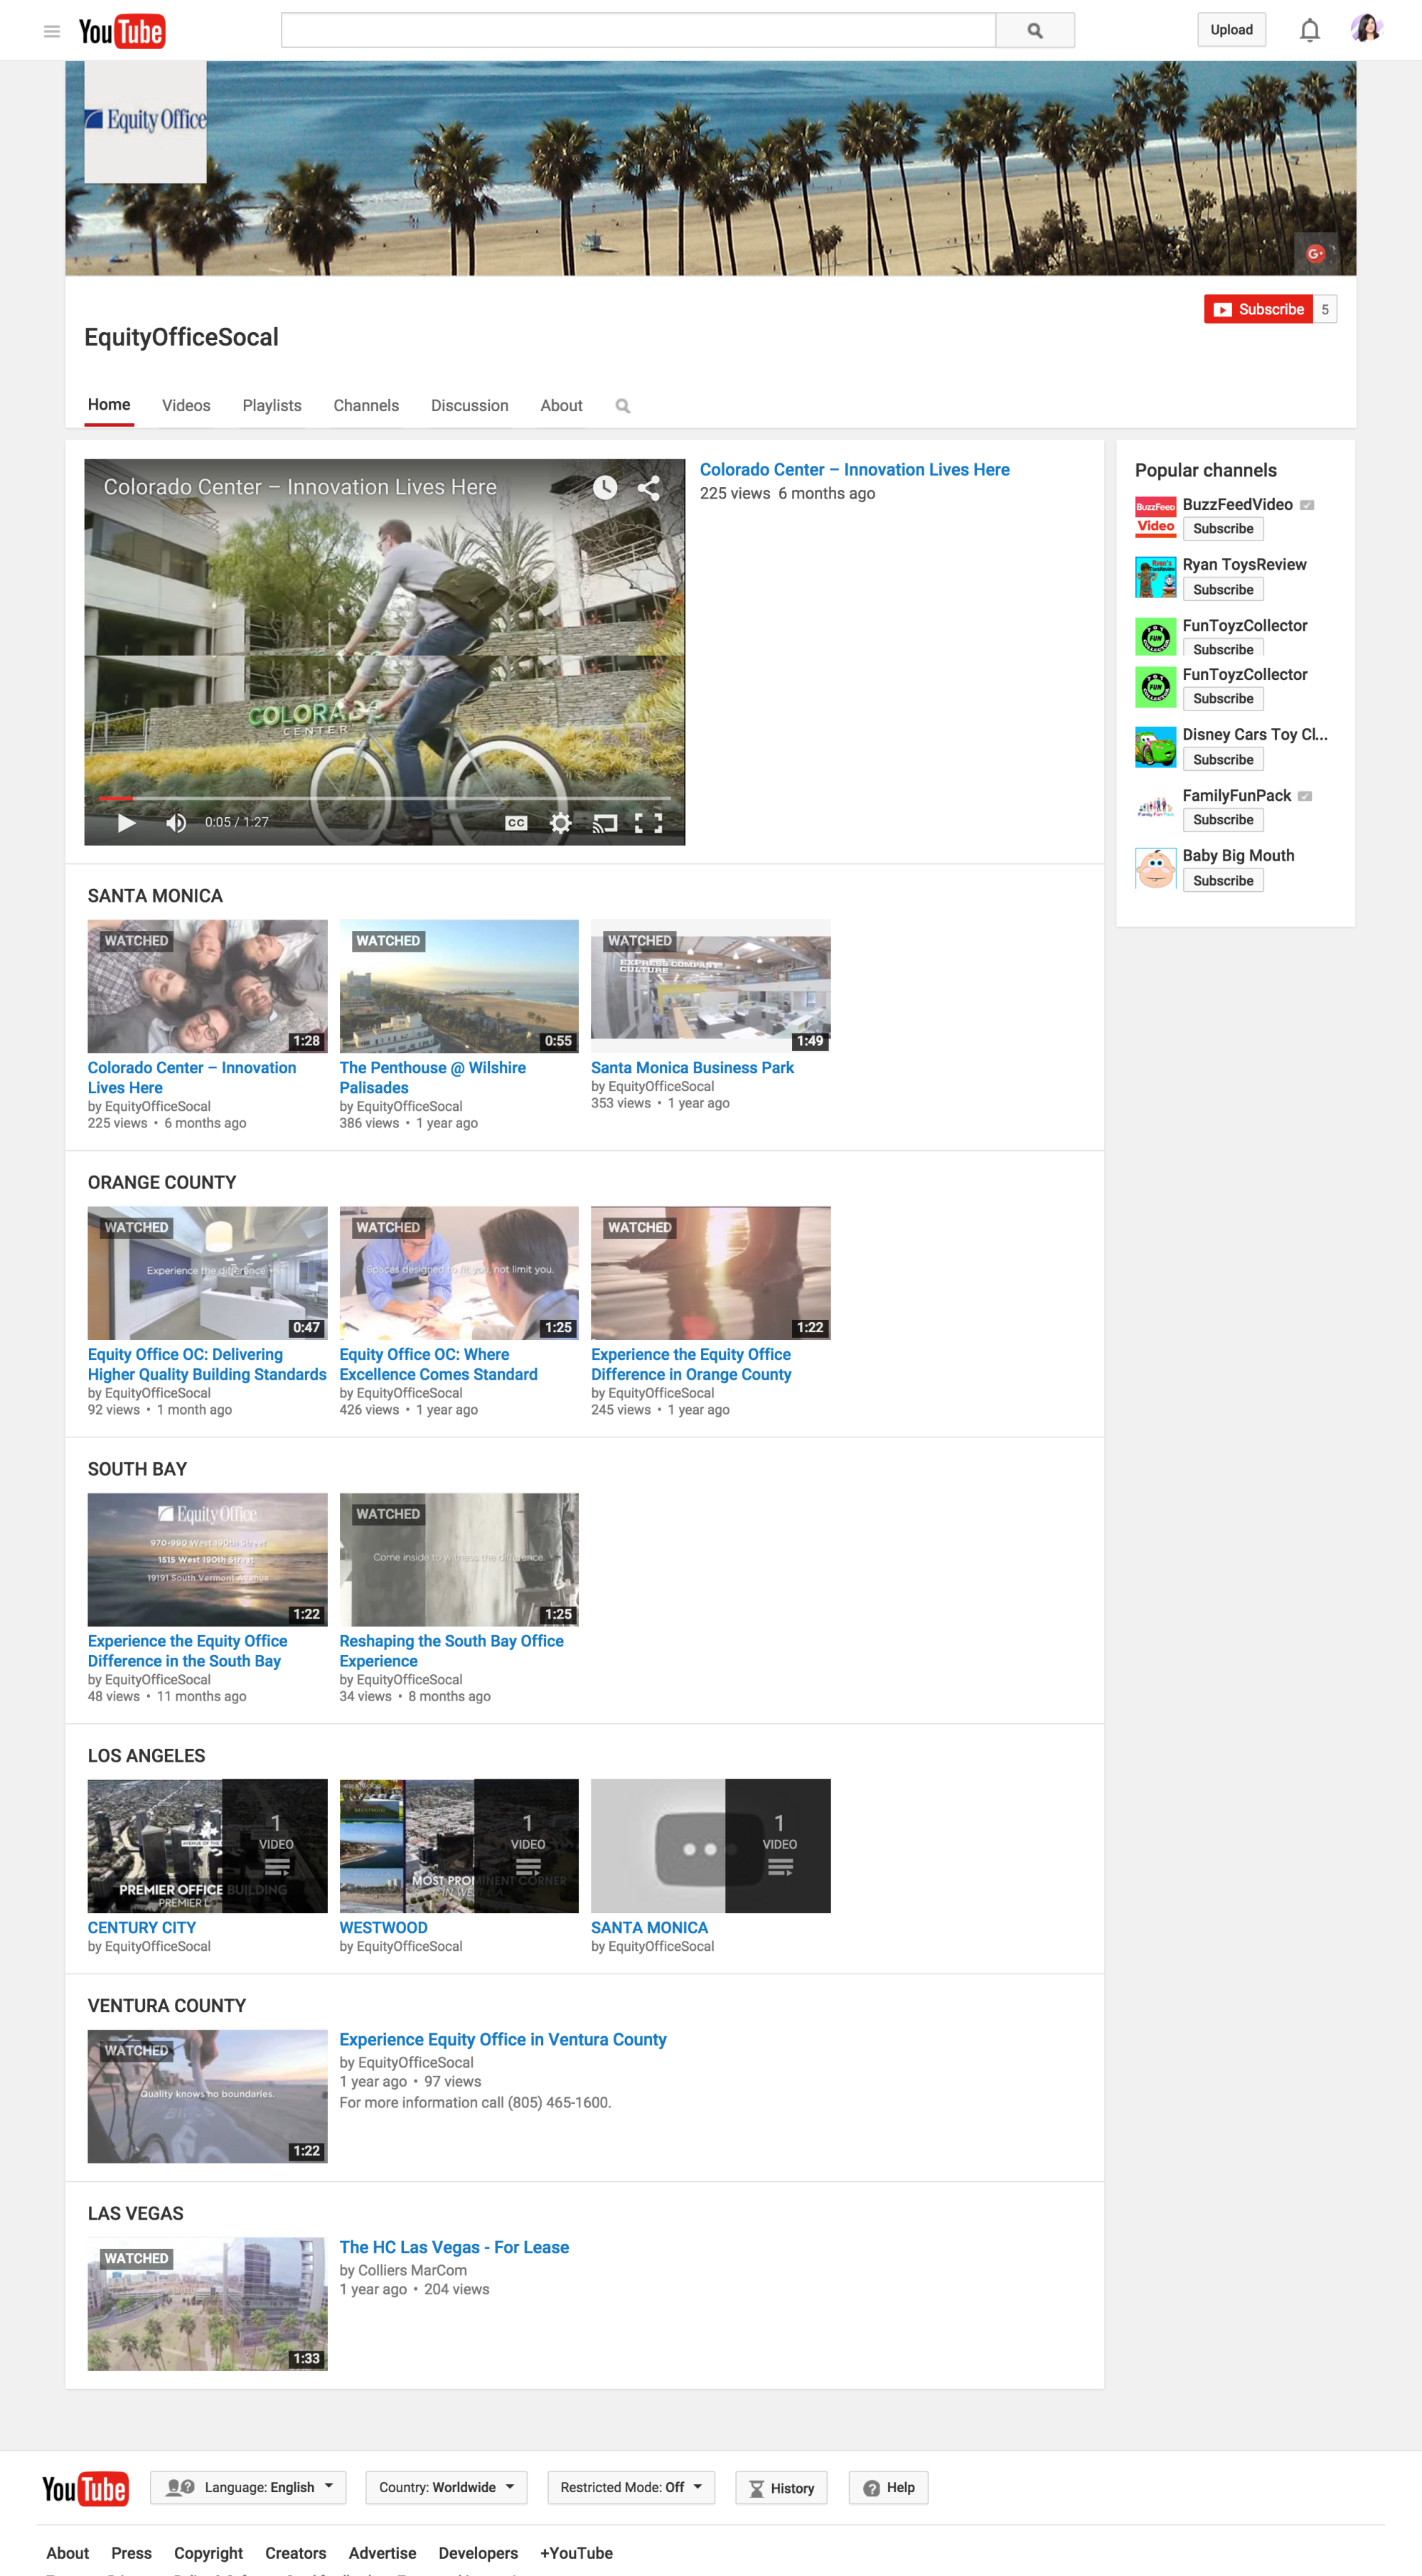
Task: Switch to the About tab
Action: pos(561,405)
